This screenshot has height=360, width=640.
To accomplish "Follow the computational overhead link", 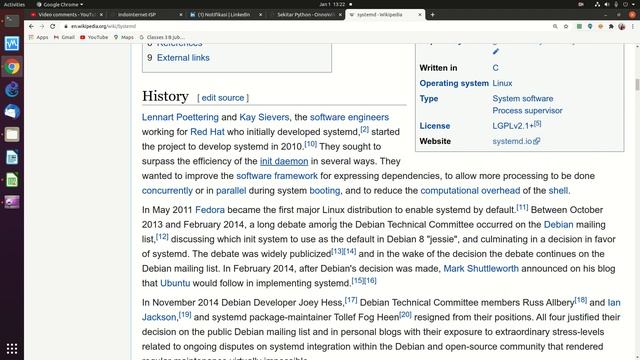I will click(470, 191).
